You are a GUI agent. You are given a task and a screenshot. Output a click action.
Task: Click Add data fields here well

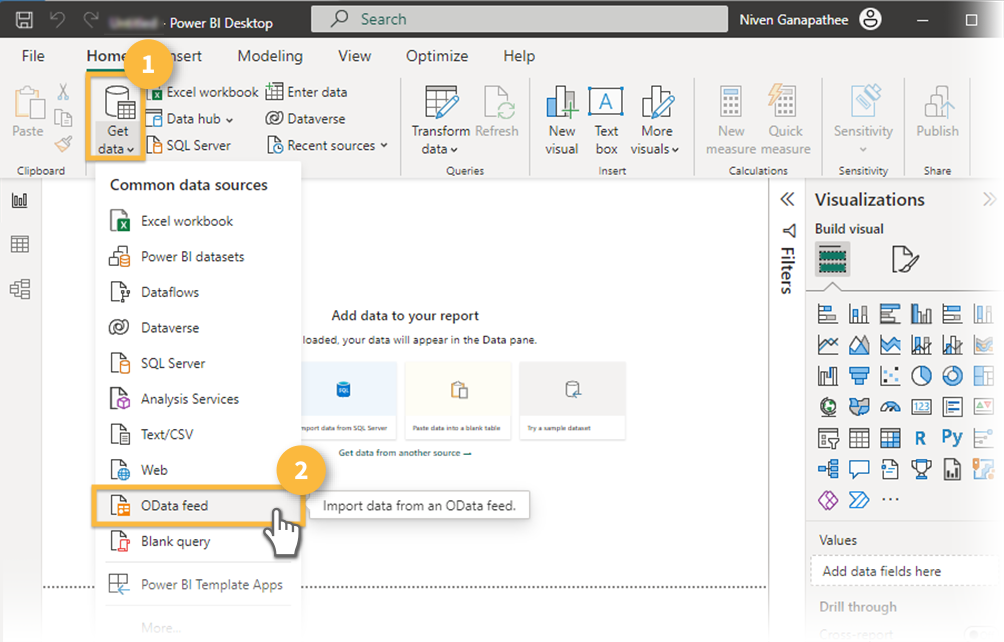(905, 571)
